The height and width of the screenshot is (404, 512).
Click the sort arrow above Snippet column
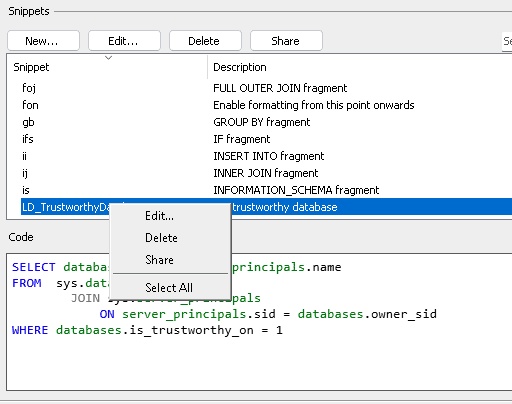point(108,58)
